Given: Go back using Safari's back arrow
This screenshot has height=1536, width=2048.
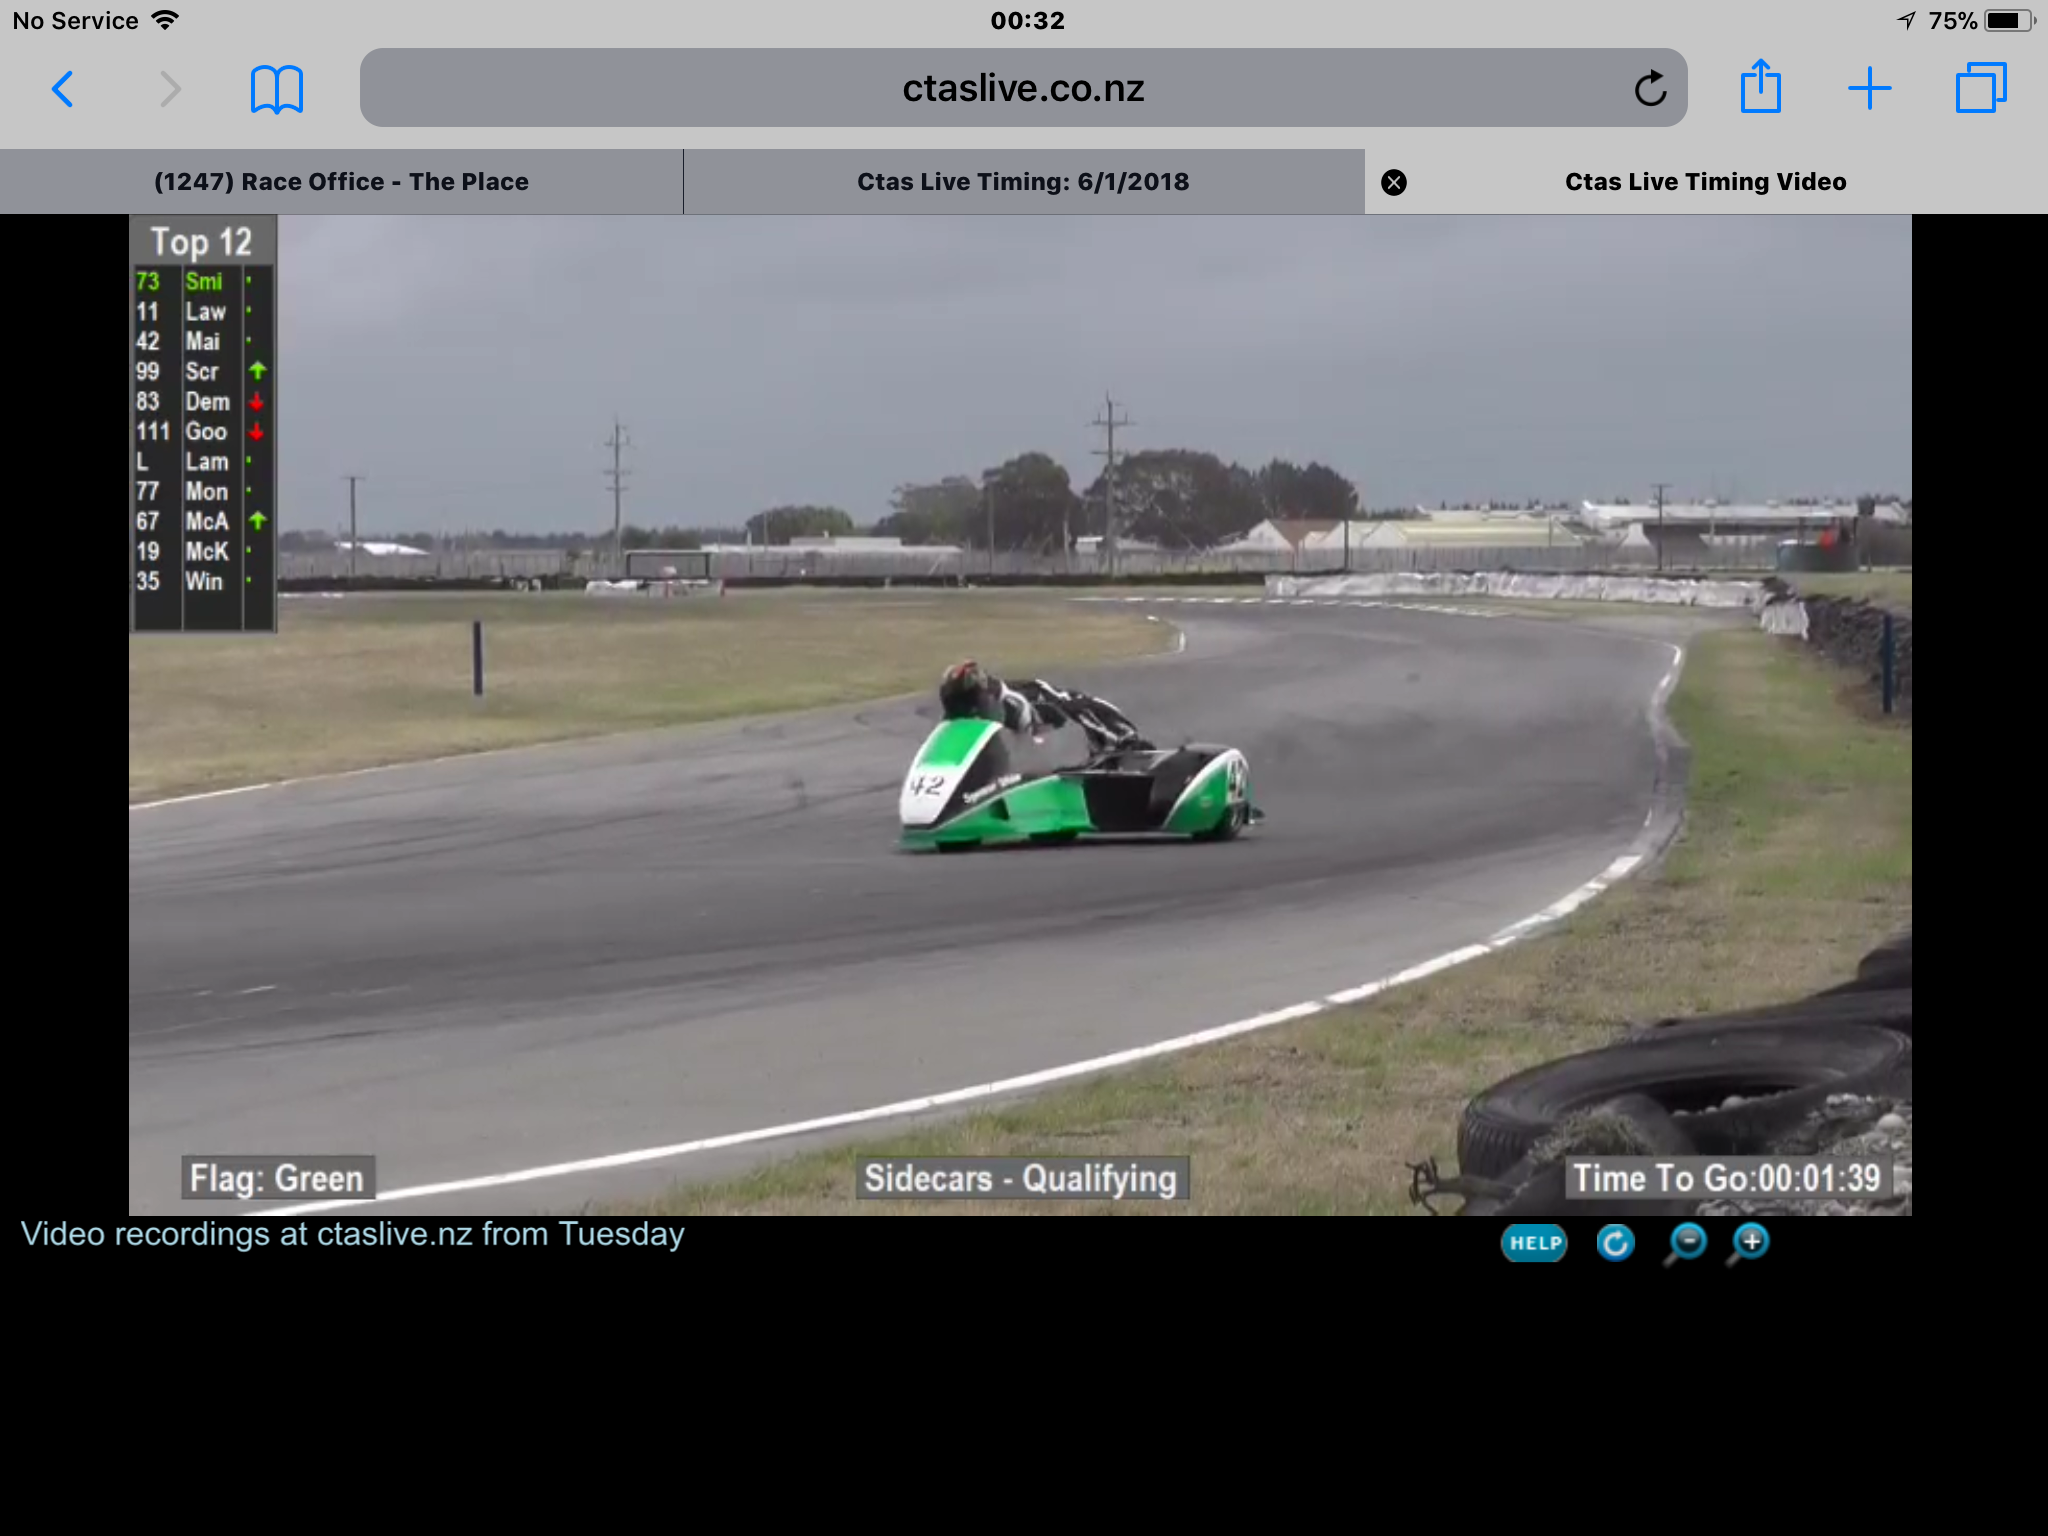Looking at the screenshot, I should point(63,89).
